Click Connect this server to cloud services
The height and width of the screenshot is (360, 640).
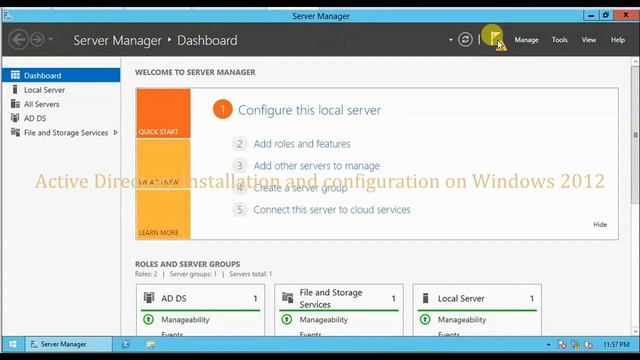pyautogui.click(x=332, y=209)
